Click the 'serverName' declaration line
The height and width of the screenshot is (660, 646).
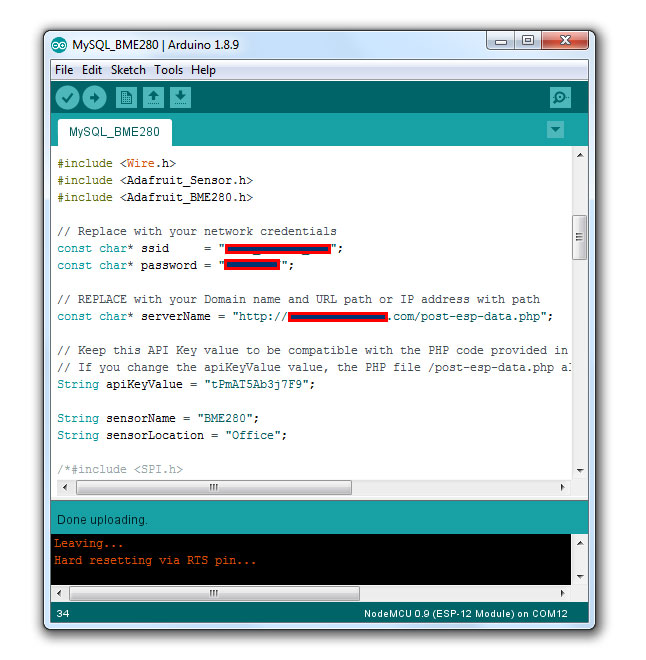click(x=305, y=316)
